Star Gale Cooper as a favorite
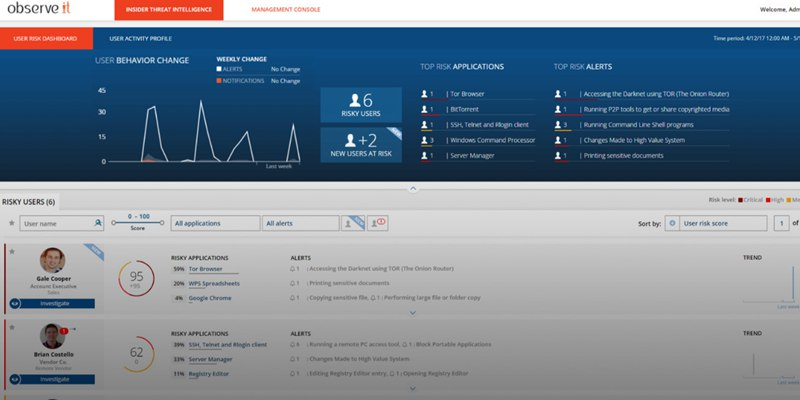Viewport: 800px width, 400px height. pos(11,252)
